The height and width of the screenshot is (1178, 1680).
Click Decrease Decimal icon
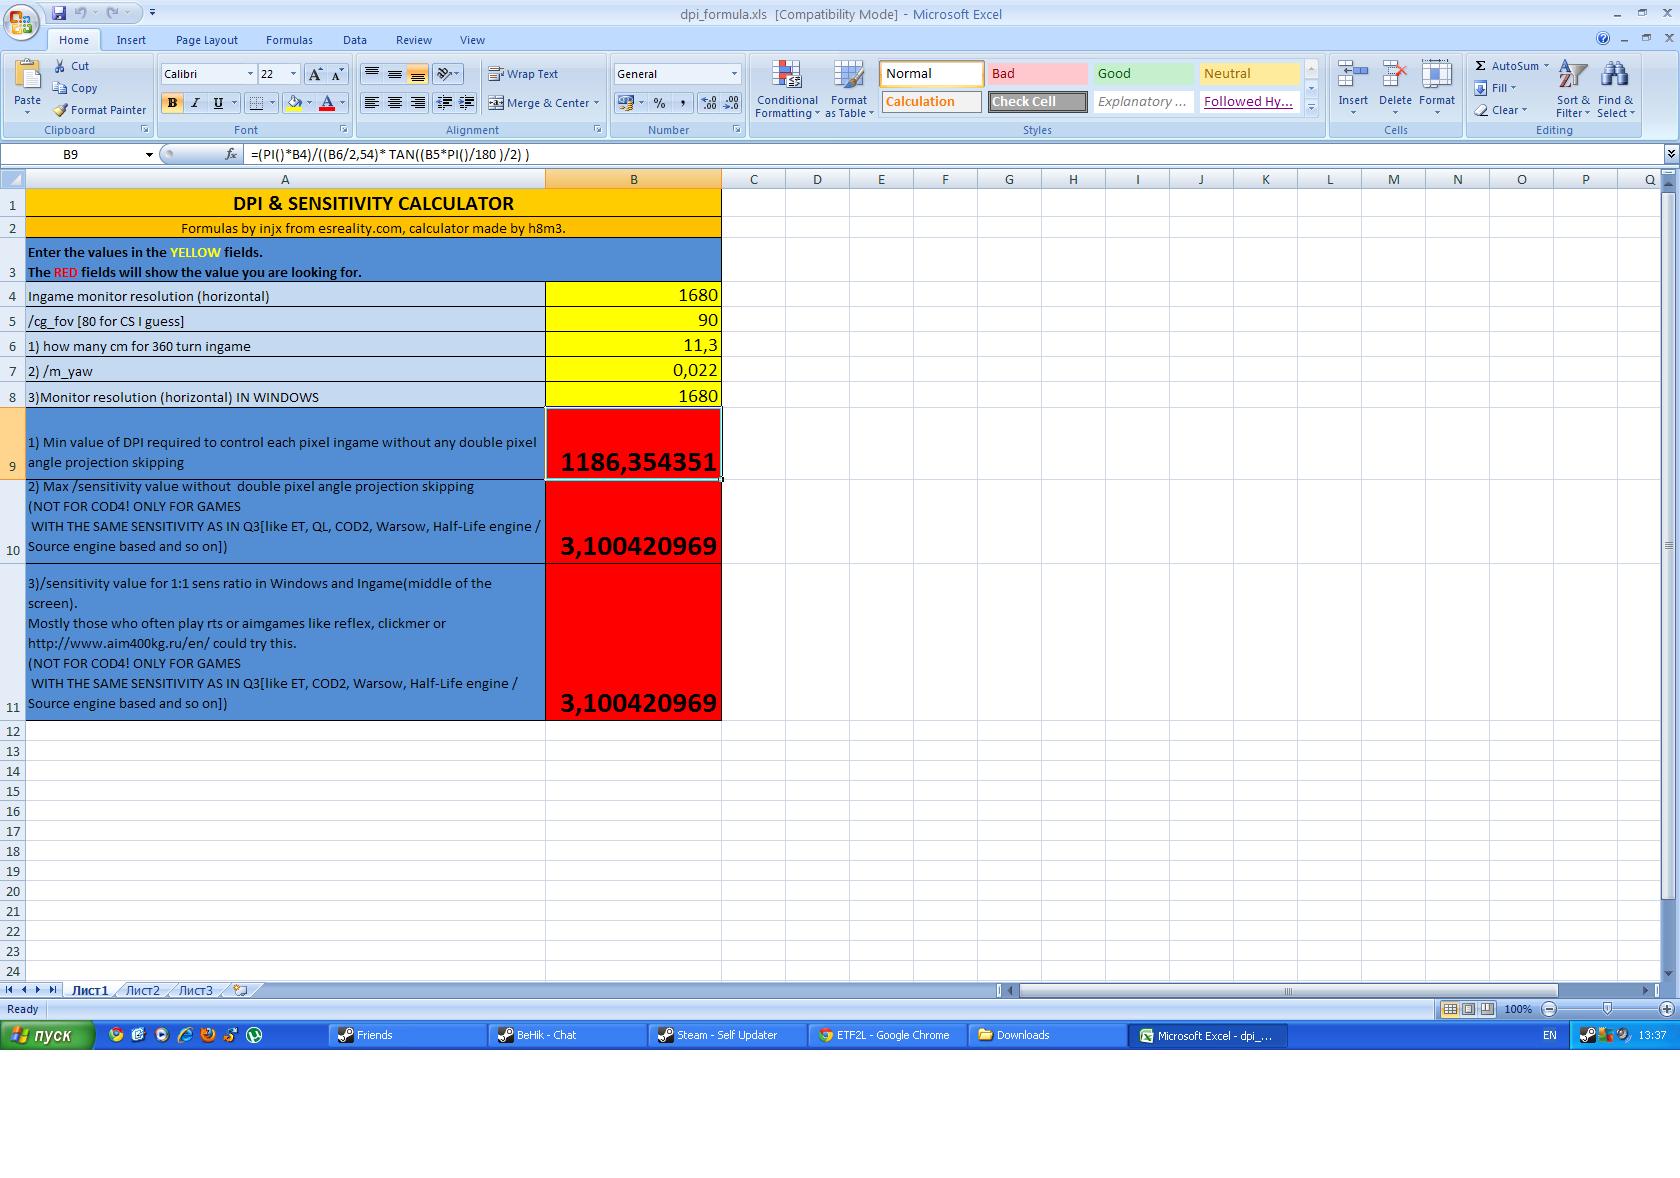[x=731, y=103]
